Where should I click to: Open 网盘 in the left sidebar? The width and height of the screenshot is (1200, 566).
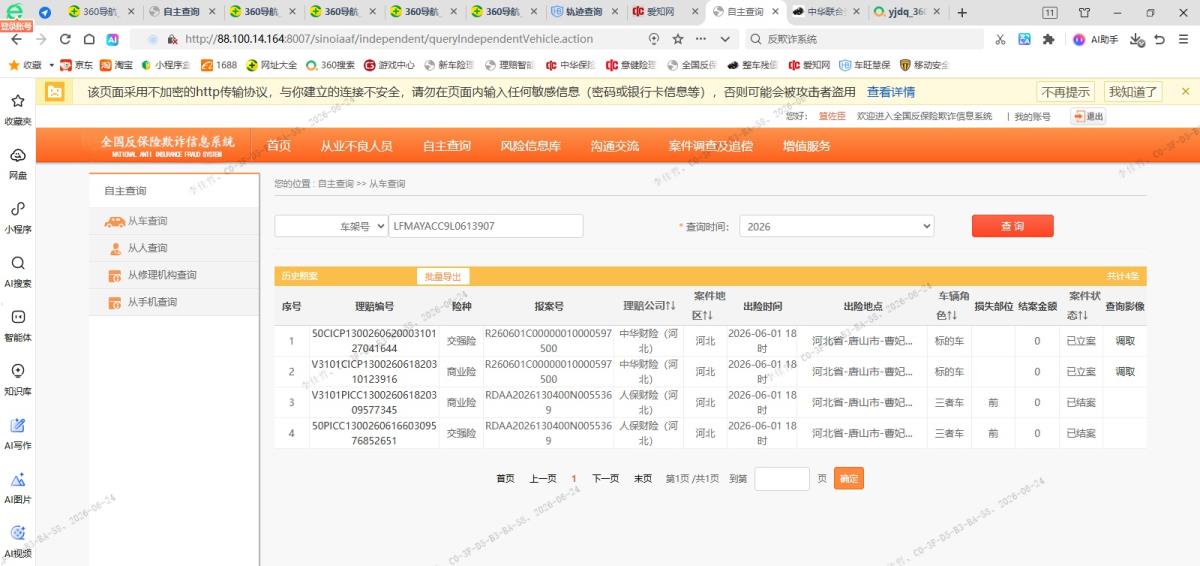click(18, 164)
